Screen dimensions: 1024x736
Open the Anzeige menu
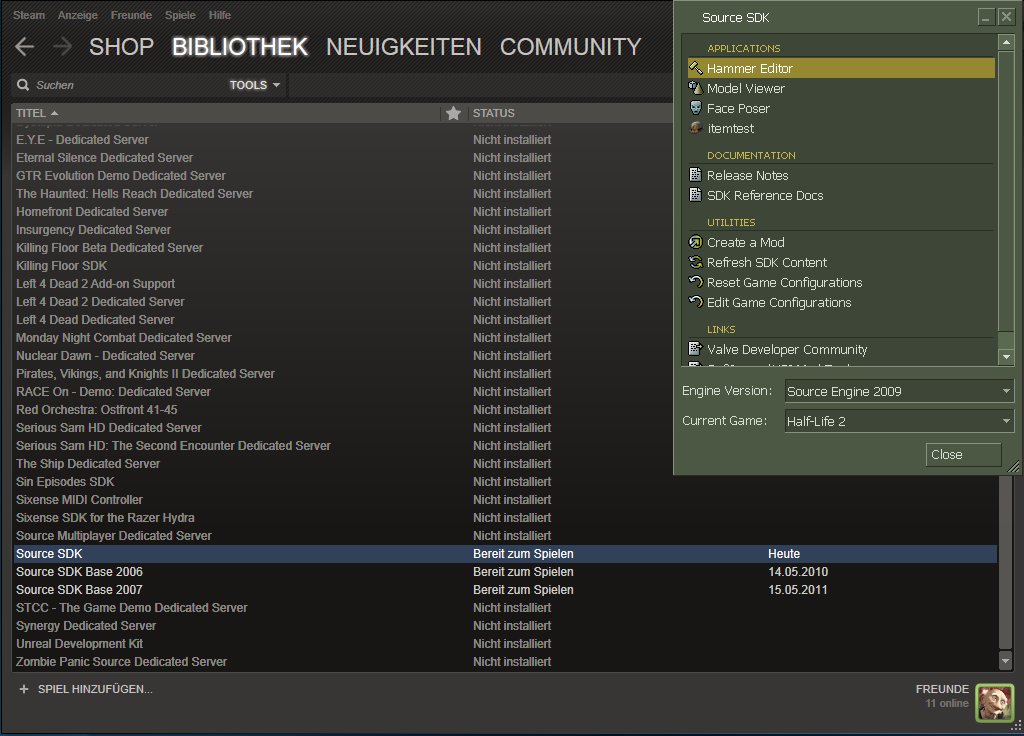(x=78, y=15)
